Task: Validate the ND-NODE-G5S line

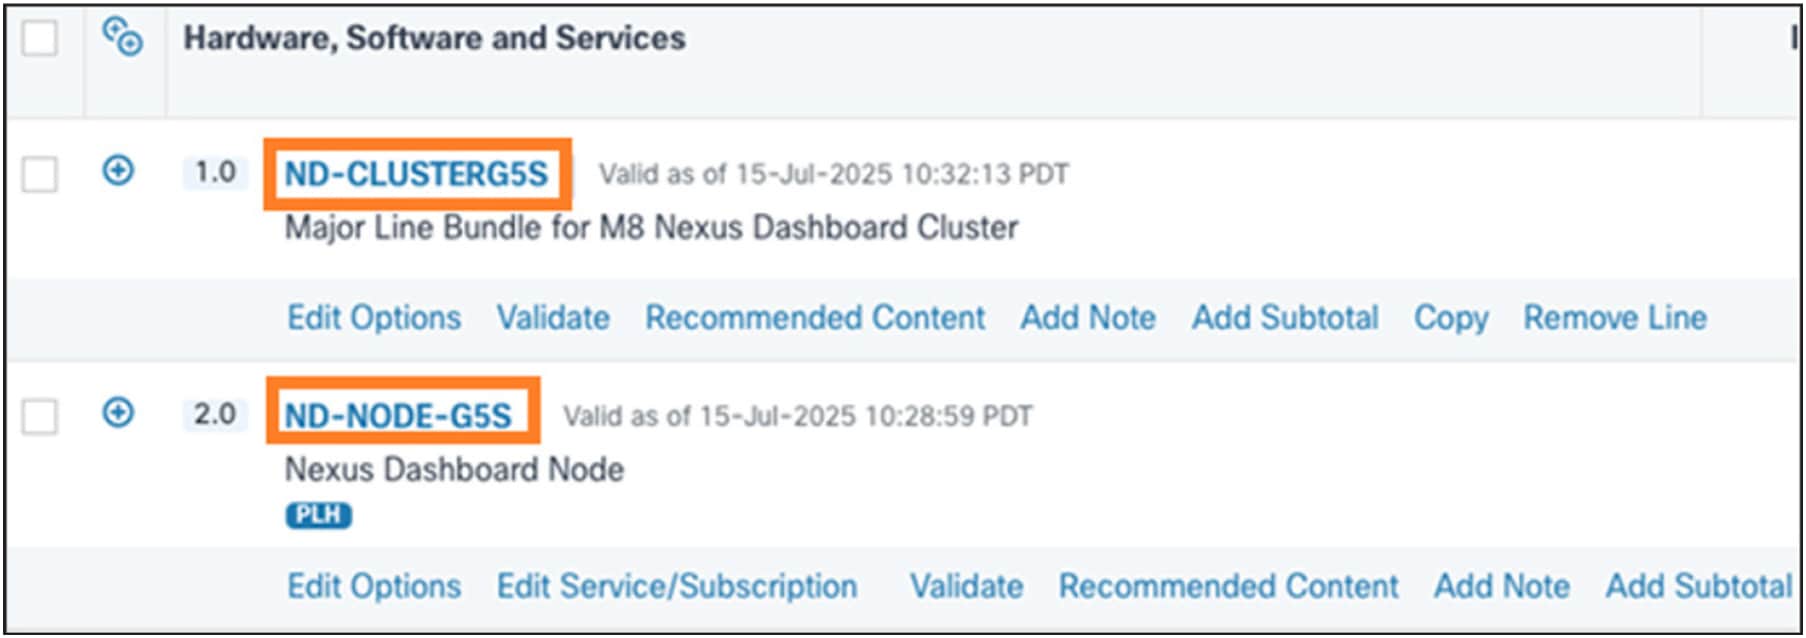Action: point(966,586)
